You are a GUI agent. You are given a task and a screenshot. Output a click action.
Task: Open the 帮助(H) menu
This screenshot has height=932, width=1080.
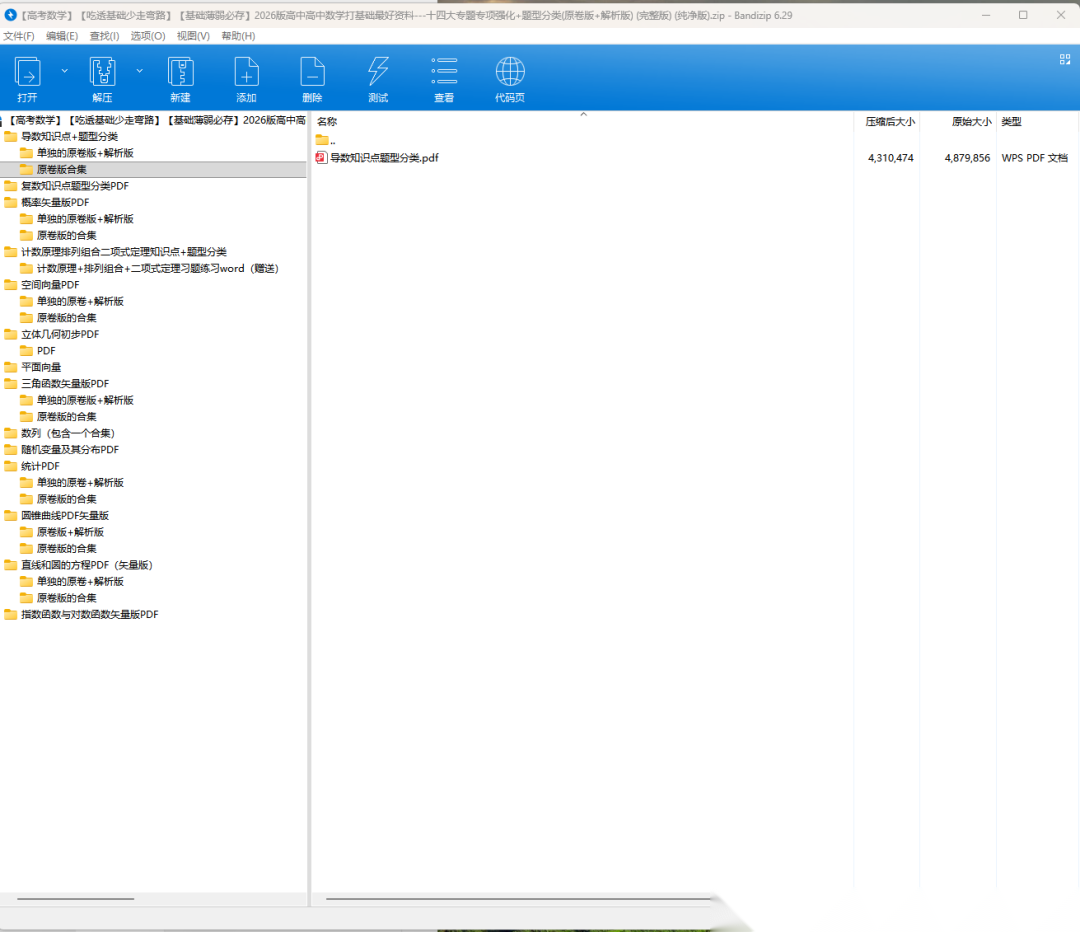tap(238, 36)
